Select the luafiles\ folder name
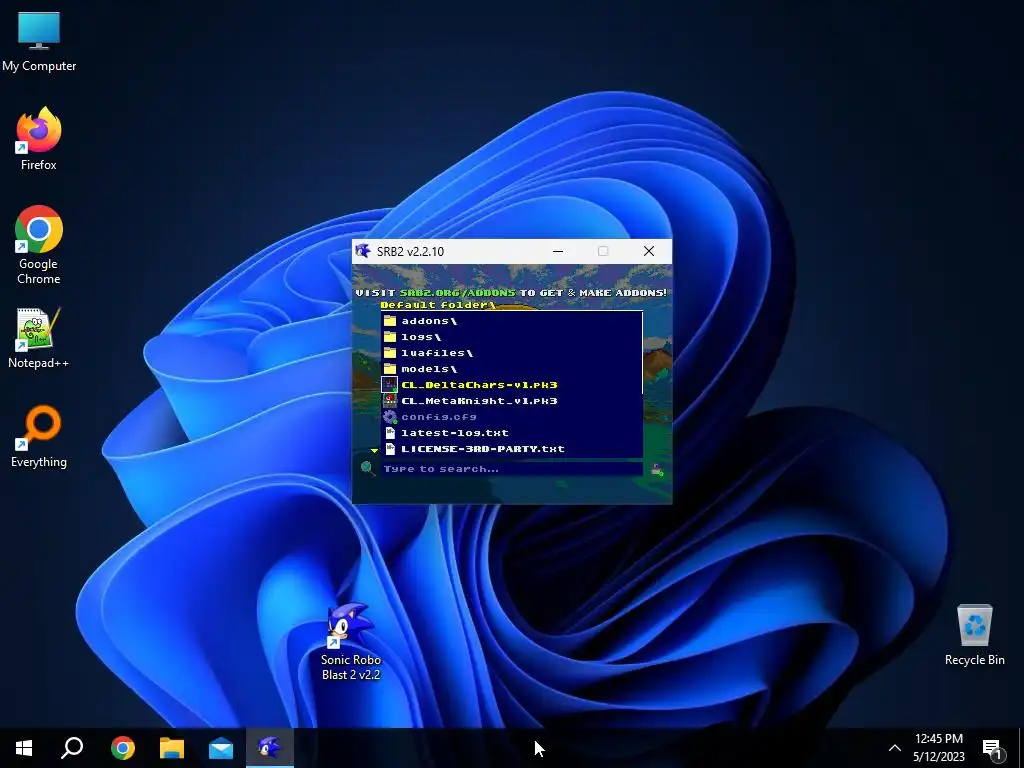 (x=437, y=353)
